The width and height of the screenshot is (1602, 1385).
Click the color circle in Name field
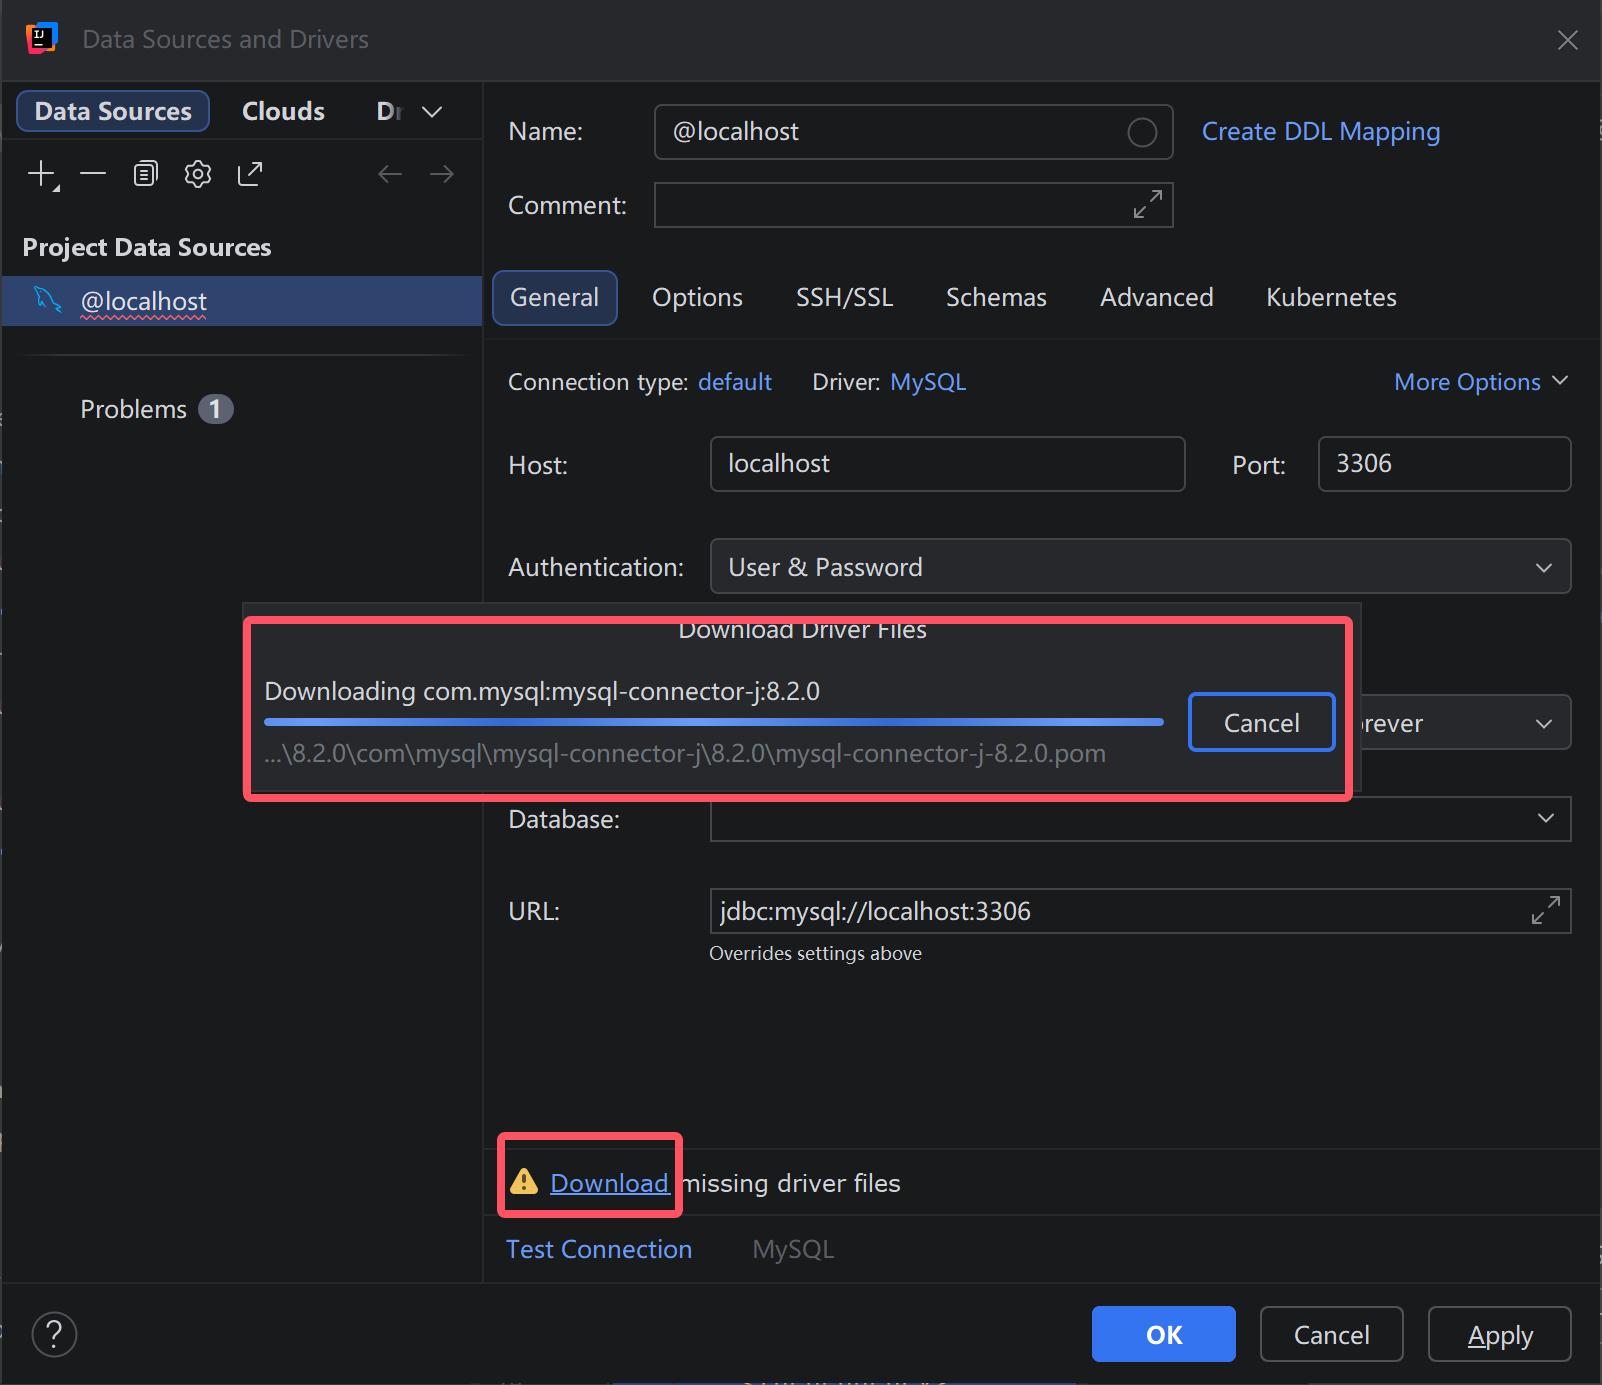[x=1142, y=132]
